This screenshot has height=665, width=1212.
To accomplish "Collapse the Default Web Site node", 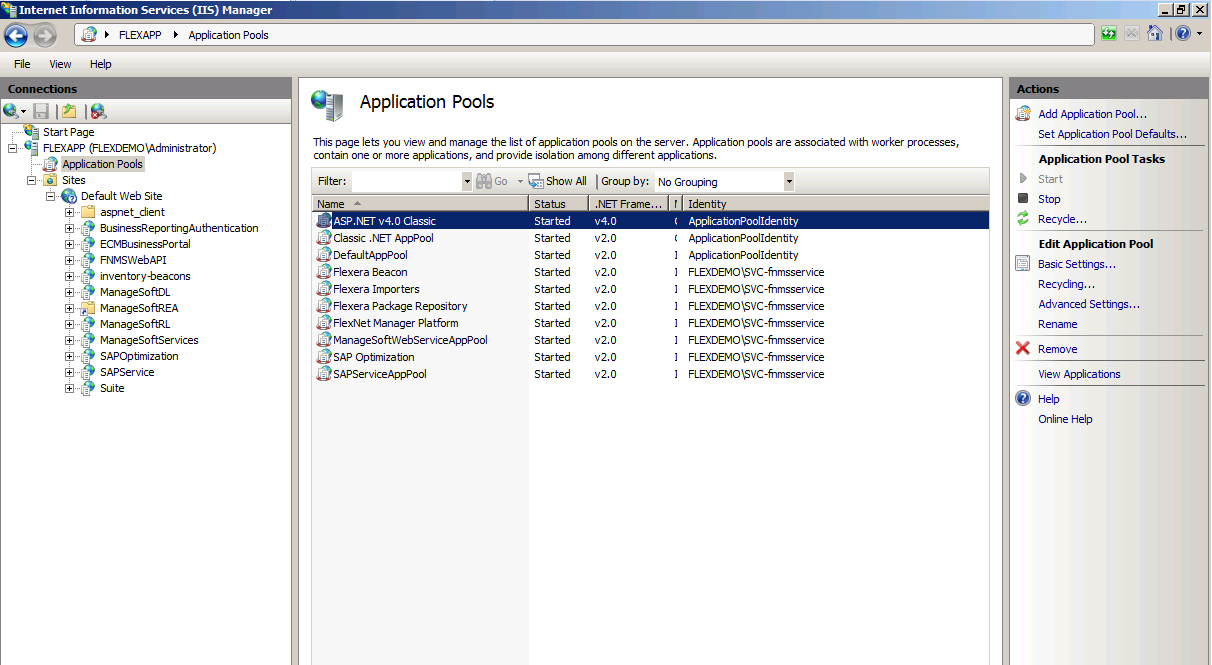I will point(51,196).
